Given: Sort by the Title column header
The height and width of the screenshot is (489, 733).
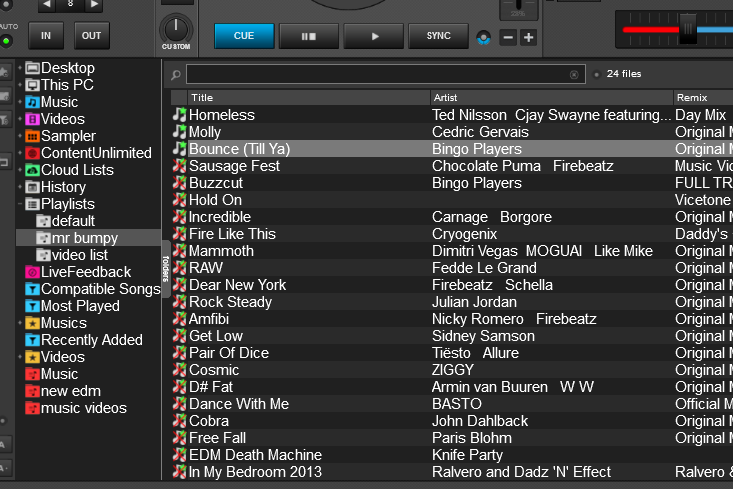Looking at the screenshot, I should click(x=309, y=98).
